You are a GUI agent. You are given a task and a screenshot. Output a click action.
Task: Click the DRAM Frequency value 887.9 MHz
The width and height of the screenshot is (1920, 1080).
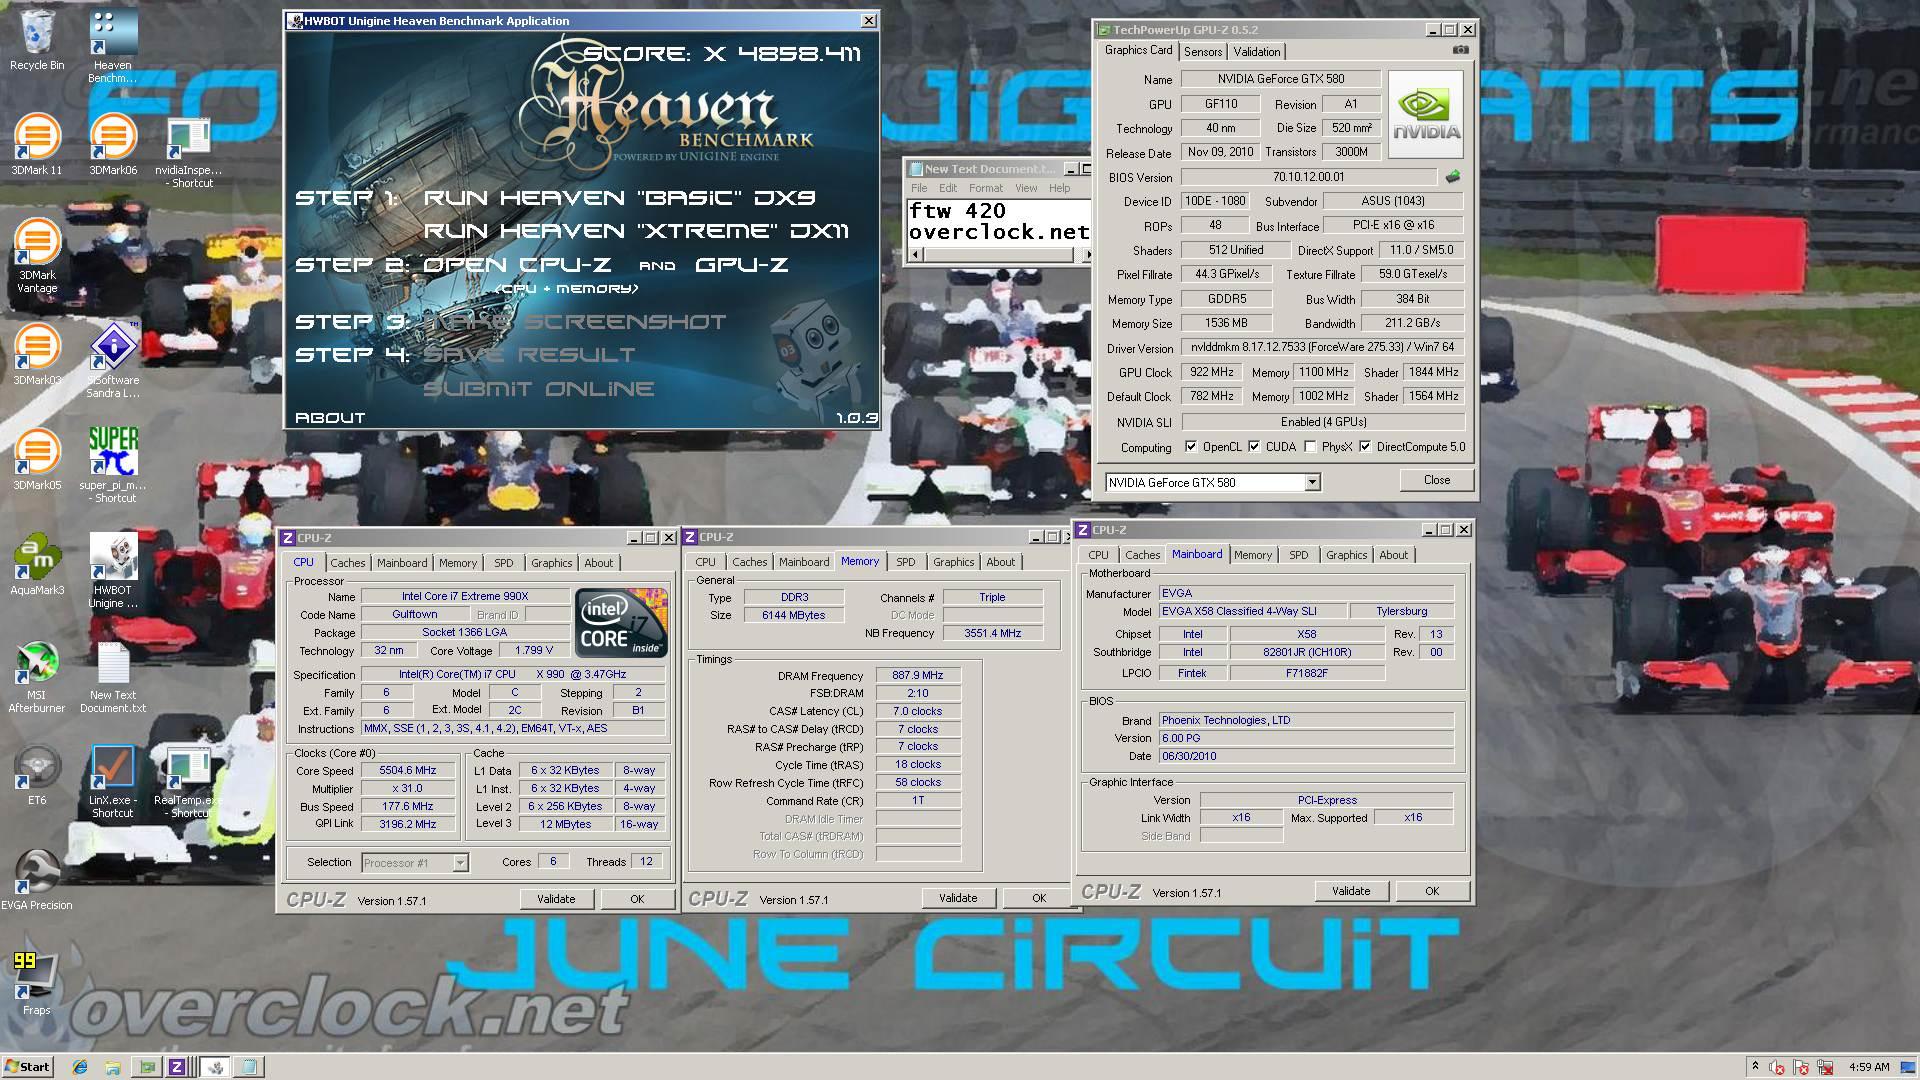[917, 676]
